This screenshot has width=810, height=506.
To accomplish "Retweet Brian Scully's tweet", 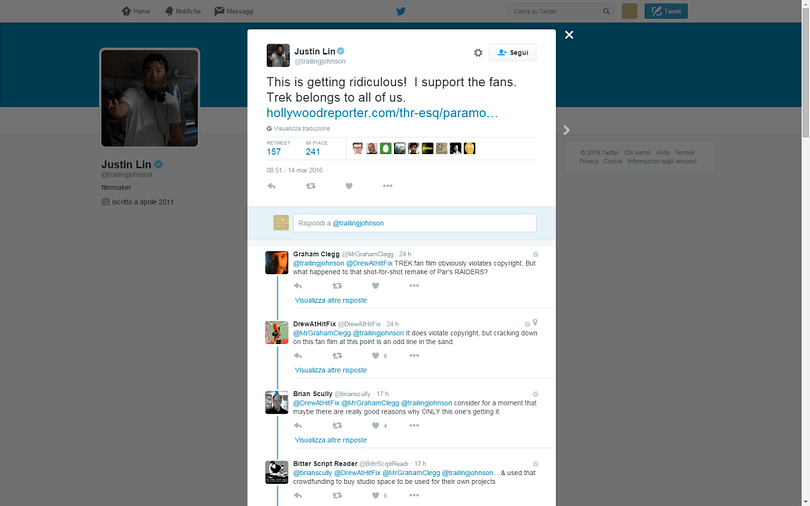I will (x=337, y=425).
